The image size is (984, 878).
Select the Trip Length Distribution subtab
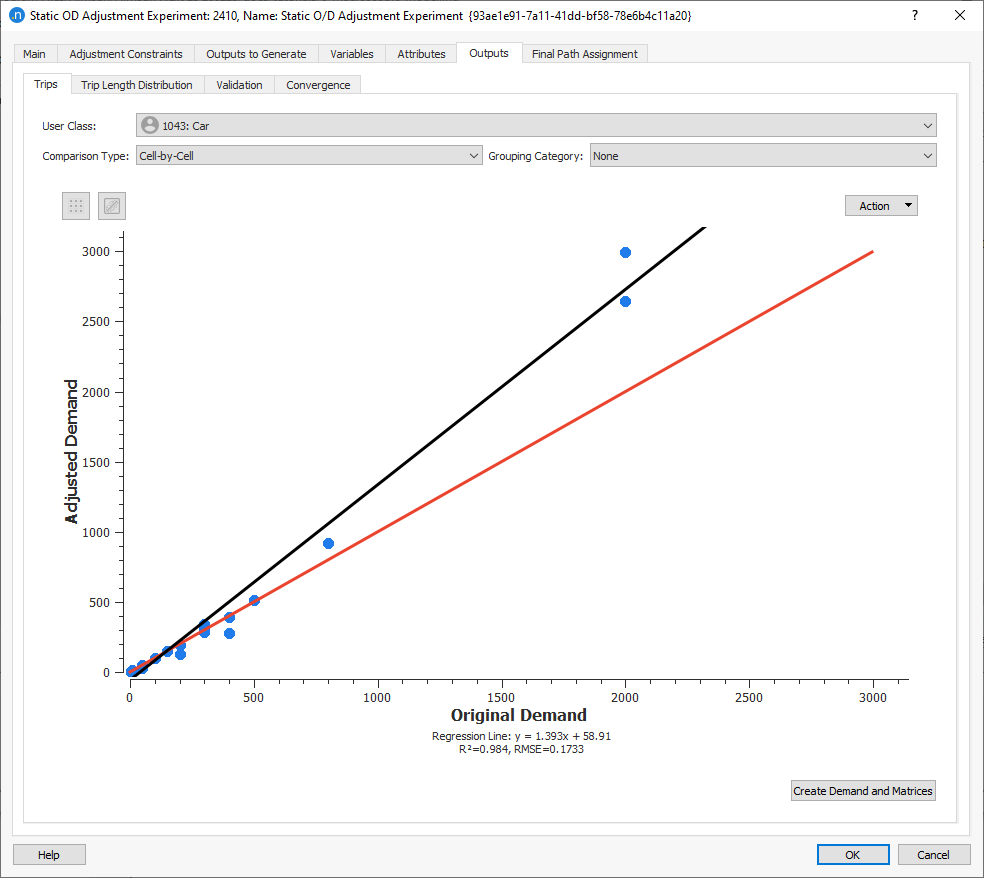click(x=137, y=85)
